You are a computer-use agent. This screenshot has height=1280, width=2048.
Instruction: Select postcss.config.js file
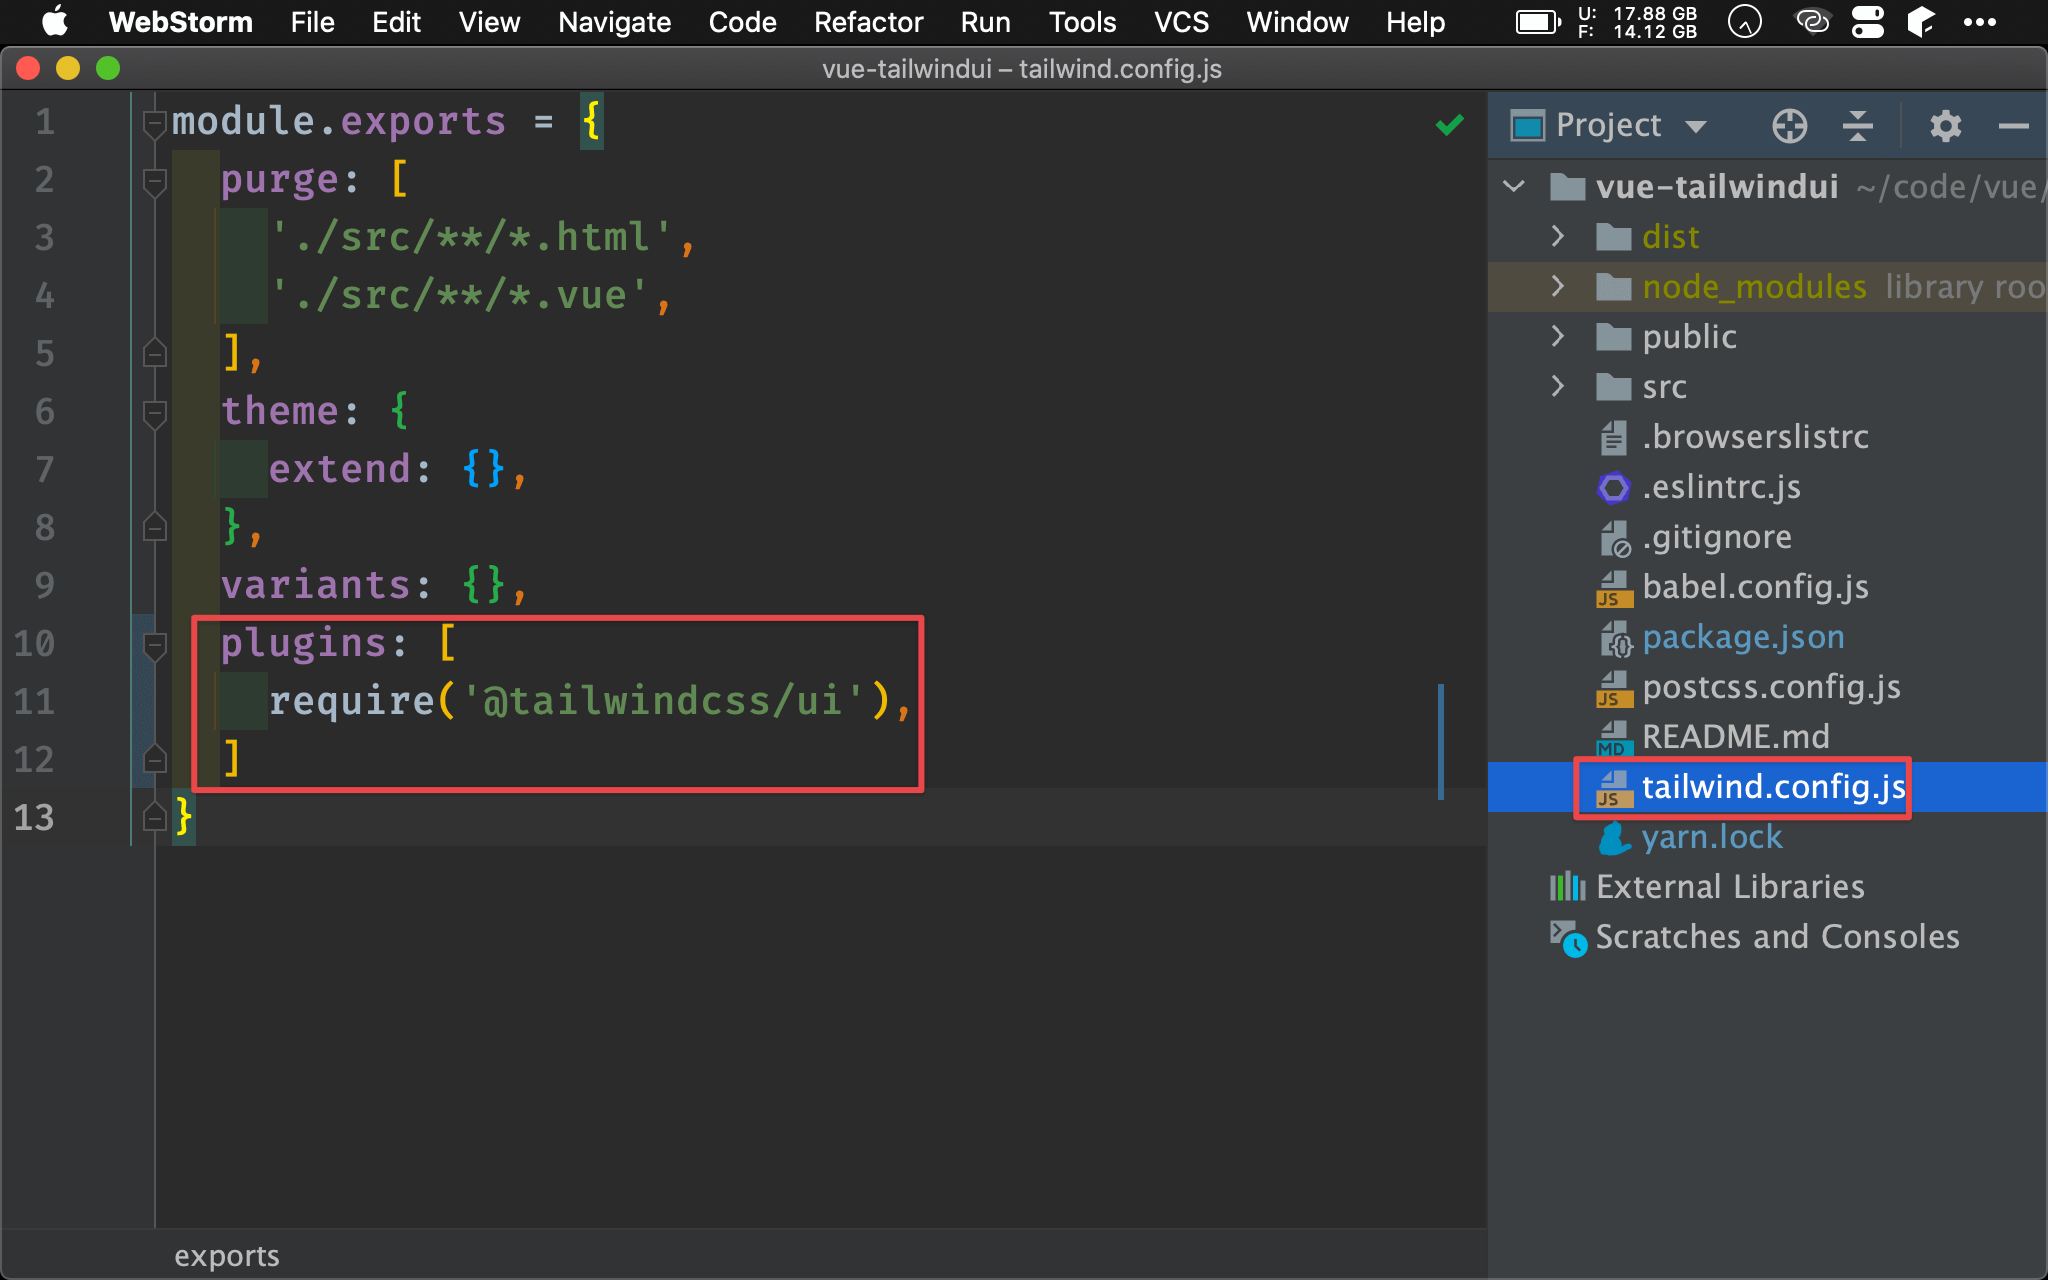pyautogui.click(x=1771, y=687)
